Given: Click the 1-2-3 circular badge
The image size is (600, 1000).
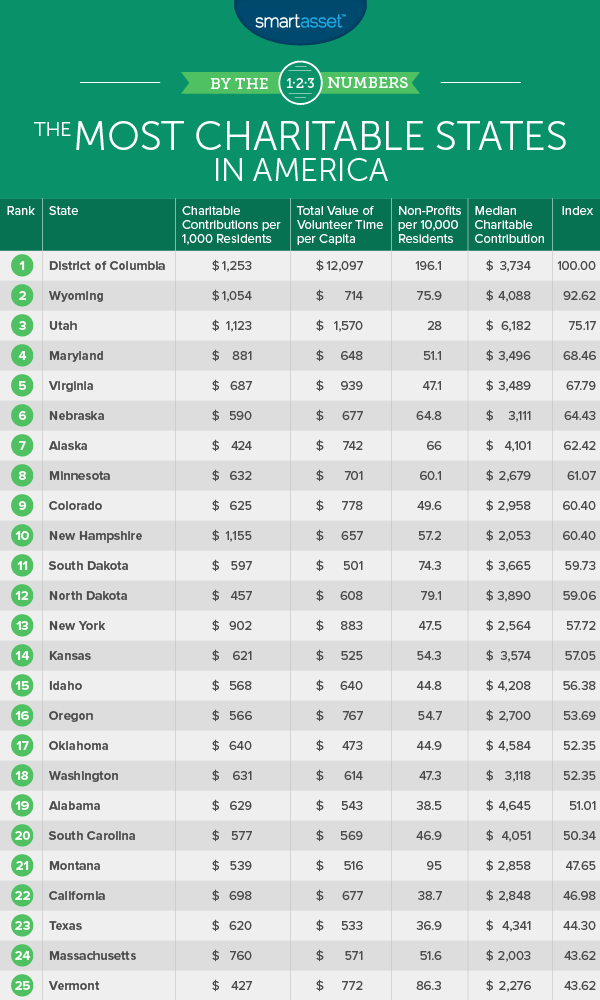Looking at the screenshot, I should [x=300, y=82].
